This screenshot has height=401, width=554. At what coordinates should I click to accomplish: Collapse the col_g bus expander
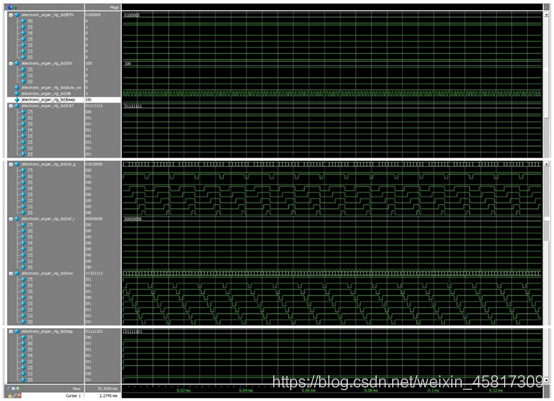(x=11, y=165)
